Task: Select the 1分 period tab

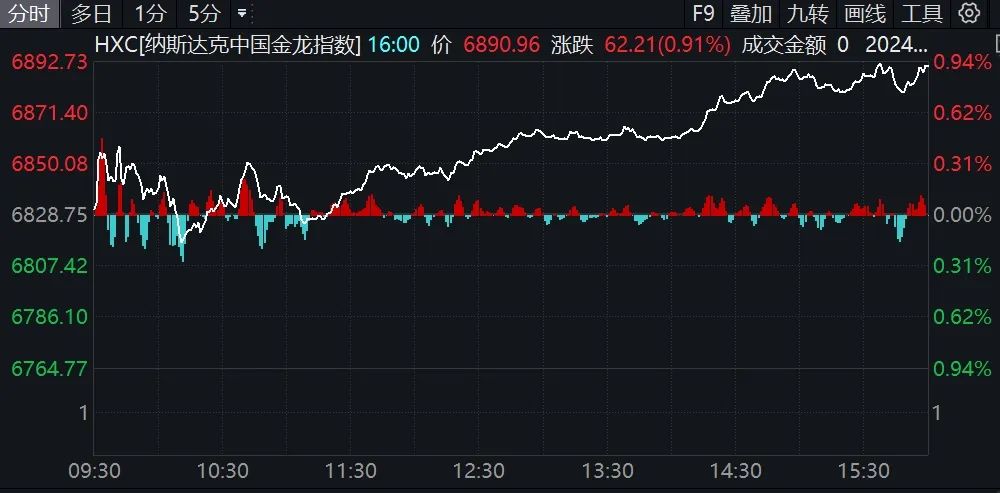Action: pyautogui.click(x=151, y=13)
